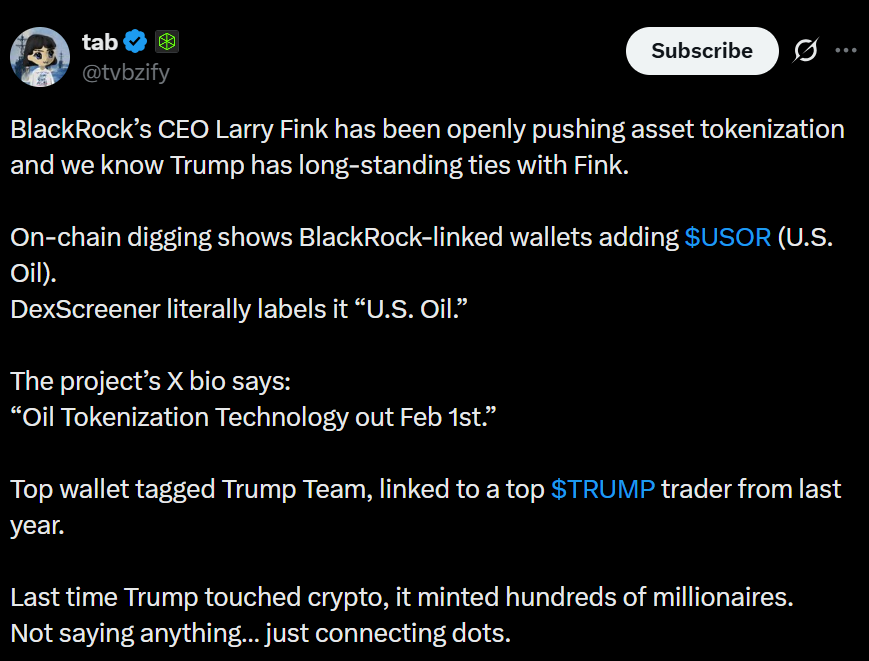Click the blue verified checkmark badge

tap(137, 42)
